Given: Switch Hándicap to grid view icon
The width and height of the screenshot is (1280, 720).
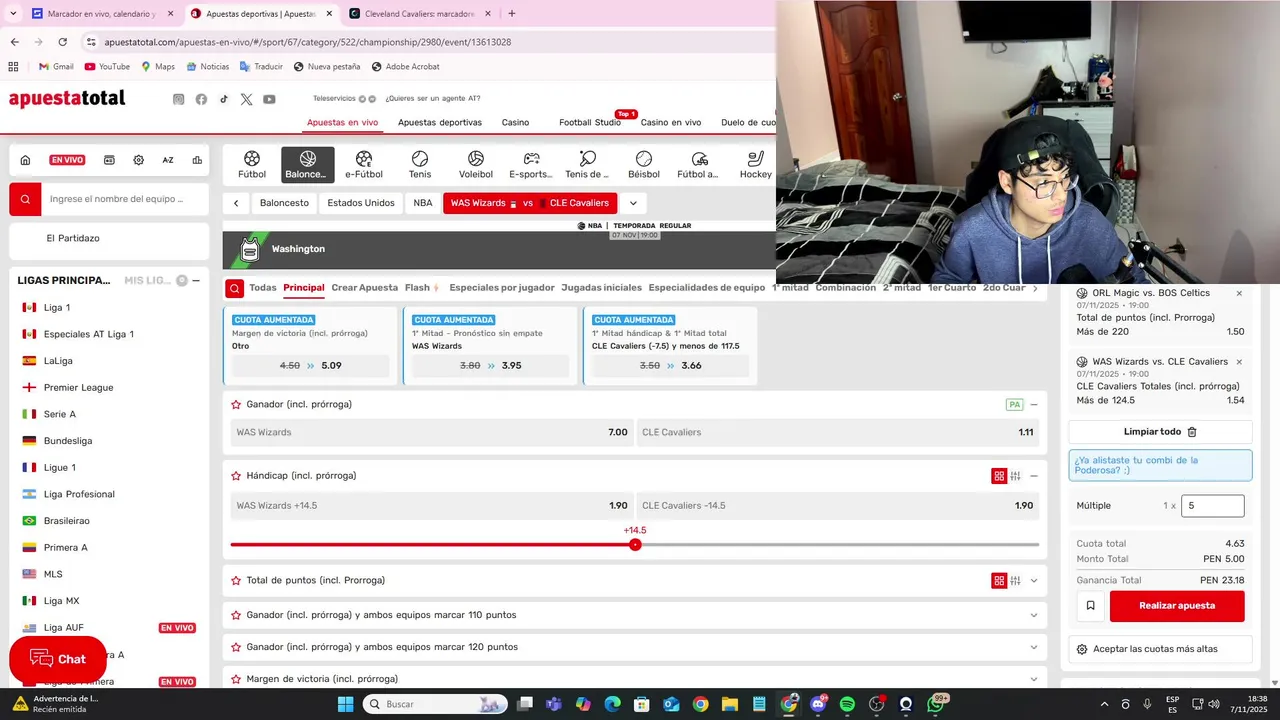Looking at the screenshot, I should [x=998, y=476].
